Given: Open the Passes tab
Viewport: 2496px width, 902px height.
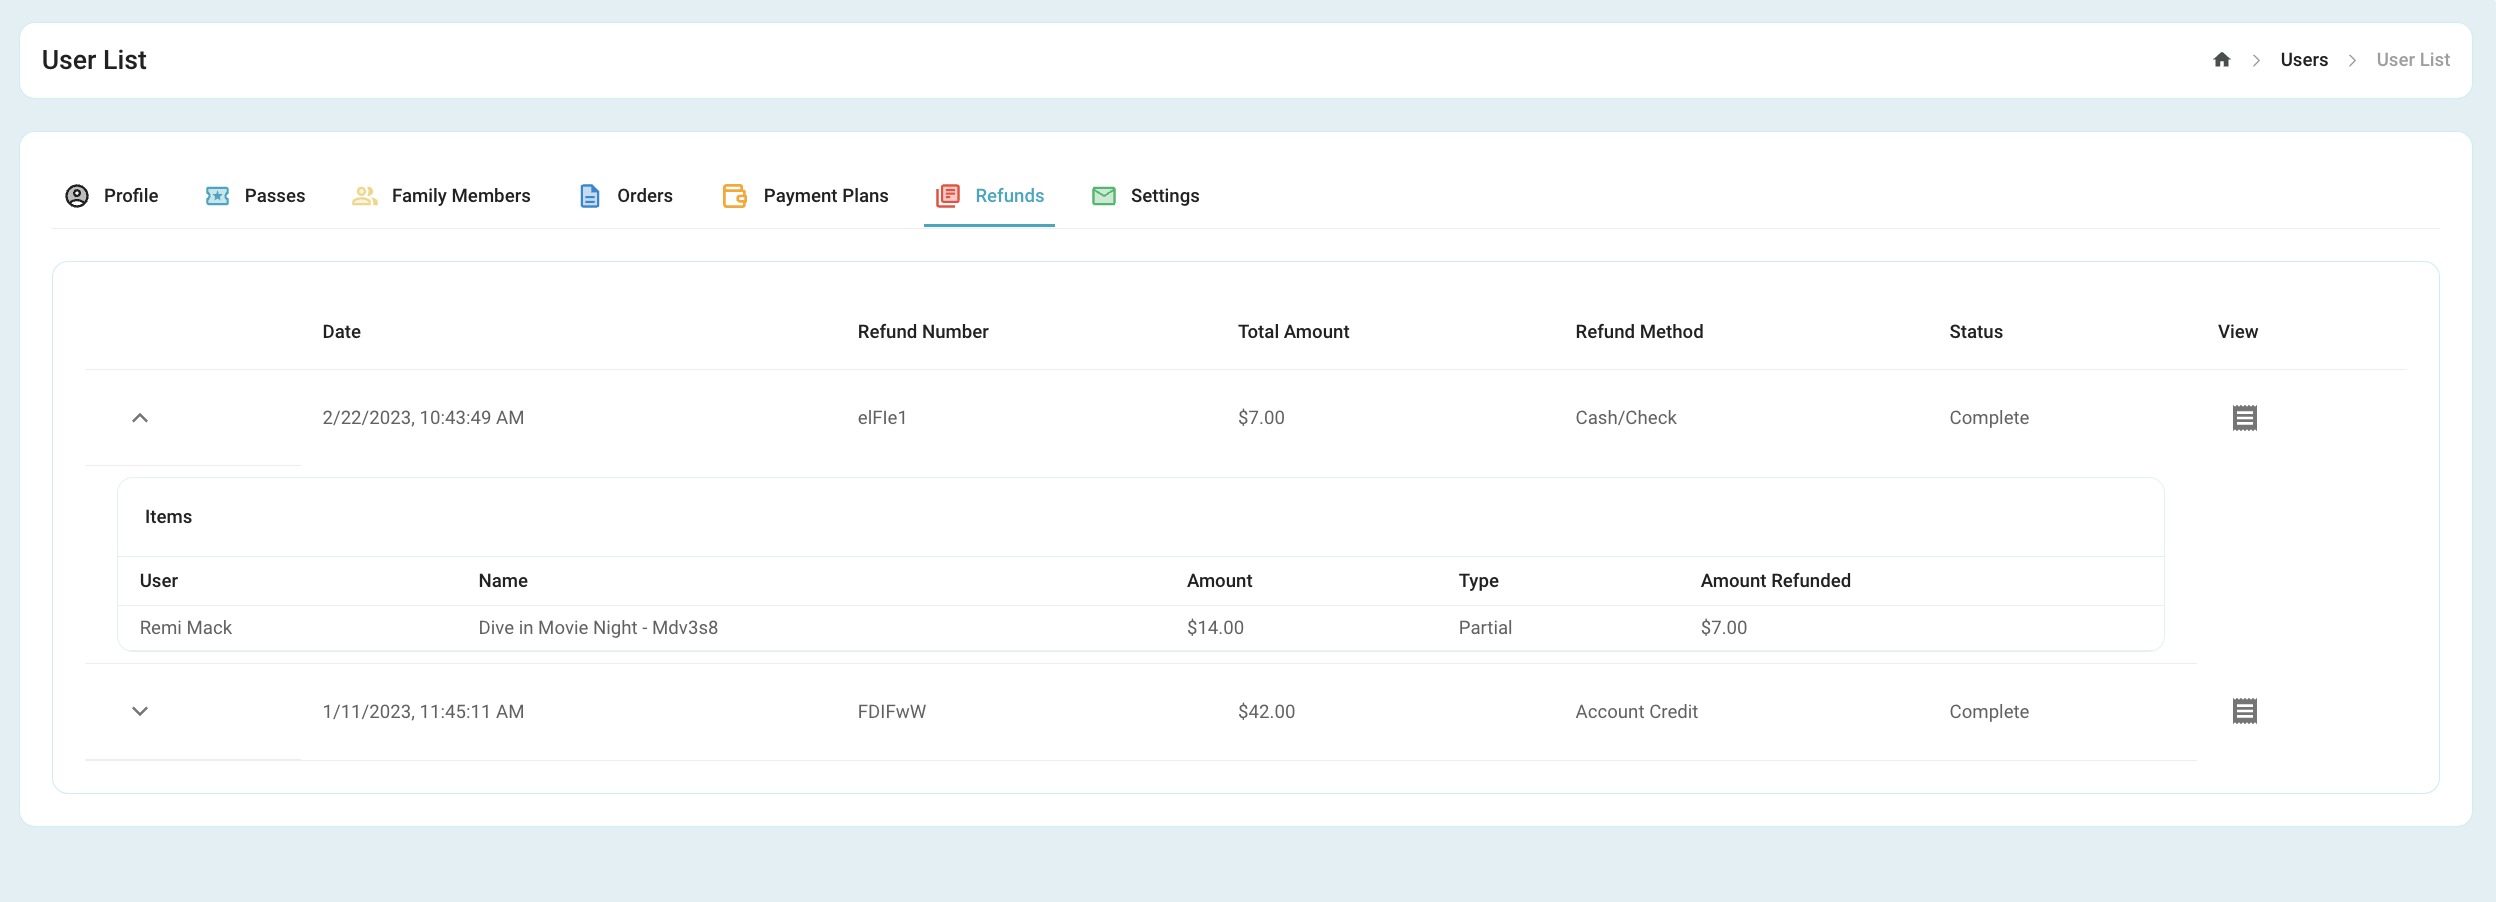Looking at the screenshot, I should pos(255,196).
